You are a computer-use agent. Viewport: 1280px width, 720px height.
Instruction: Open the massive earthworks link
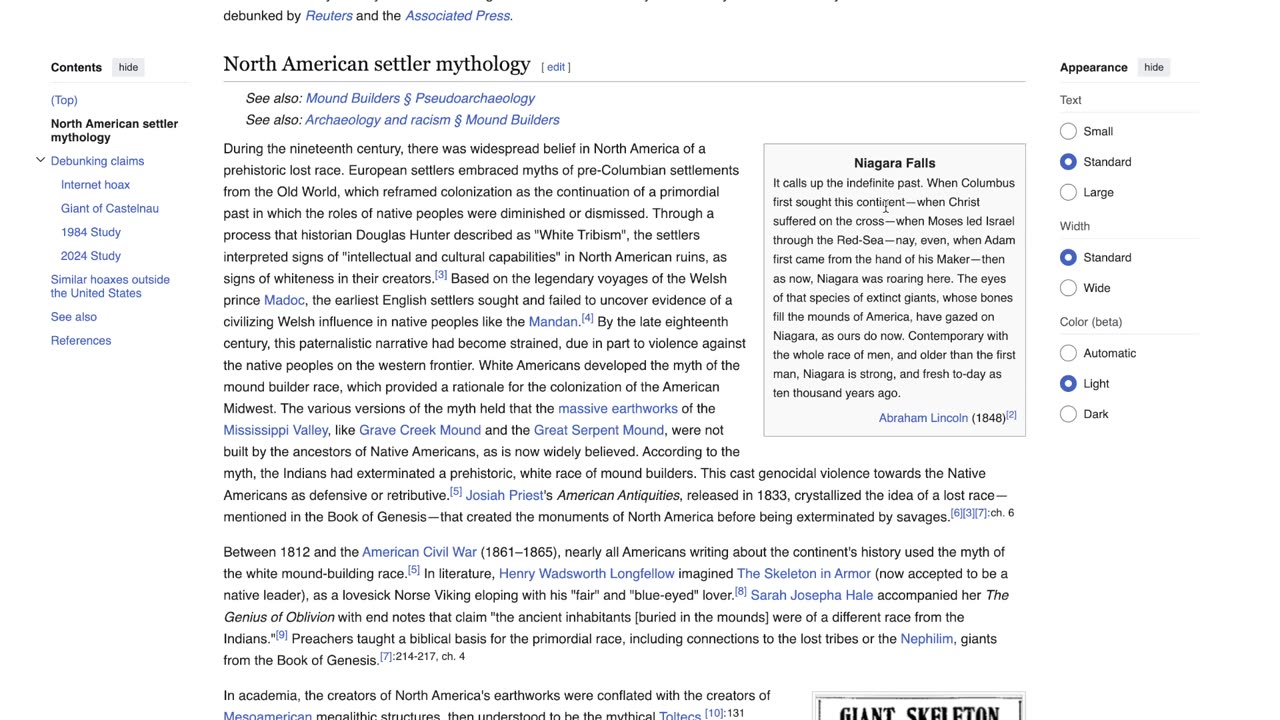tap(618, 408)
